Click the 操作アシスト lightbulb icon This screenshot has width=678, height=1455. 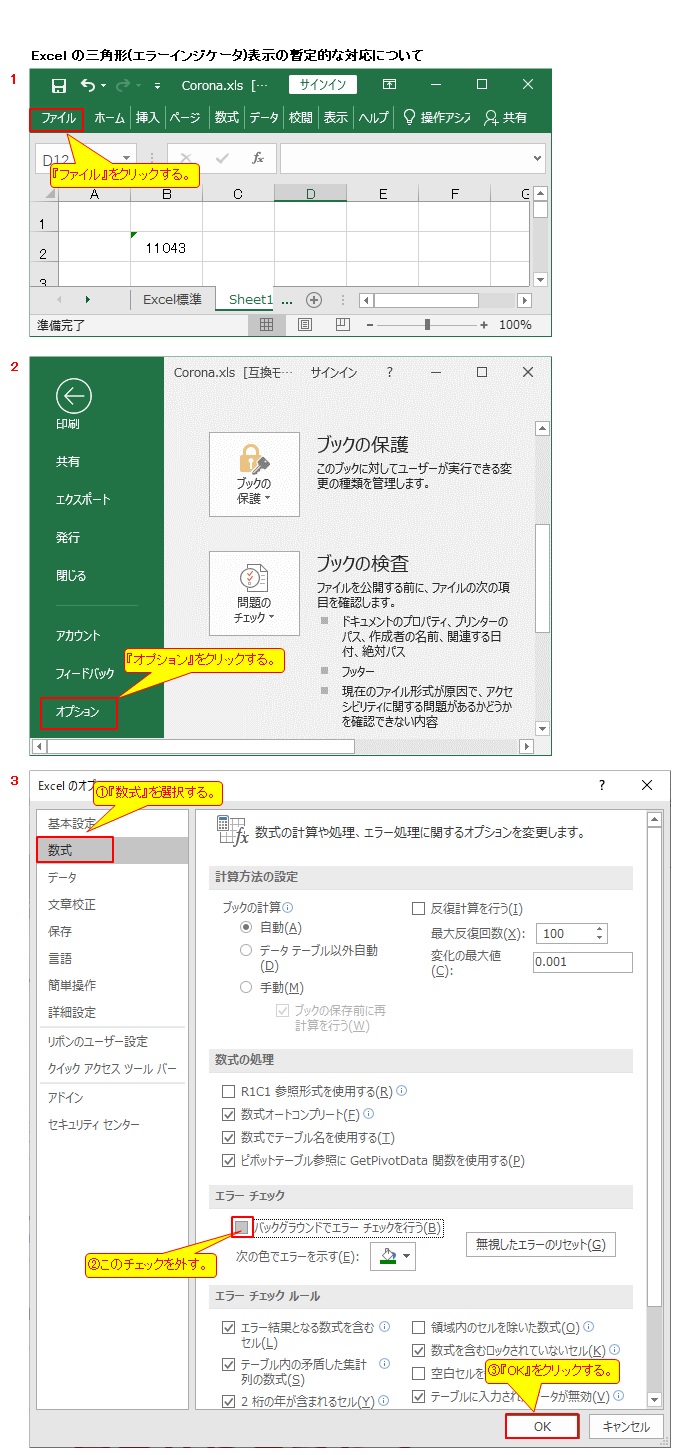pyautogui.click(x=409, y=118)
